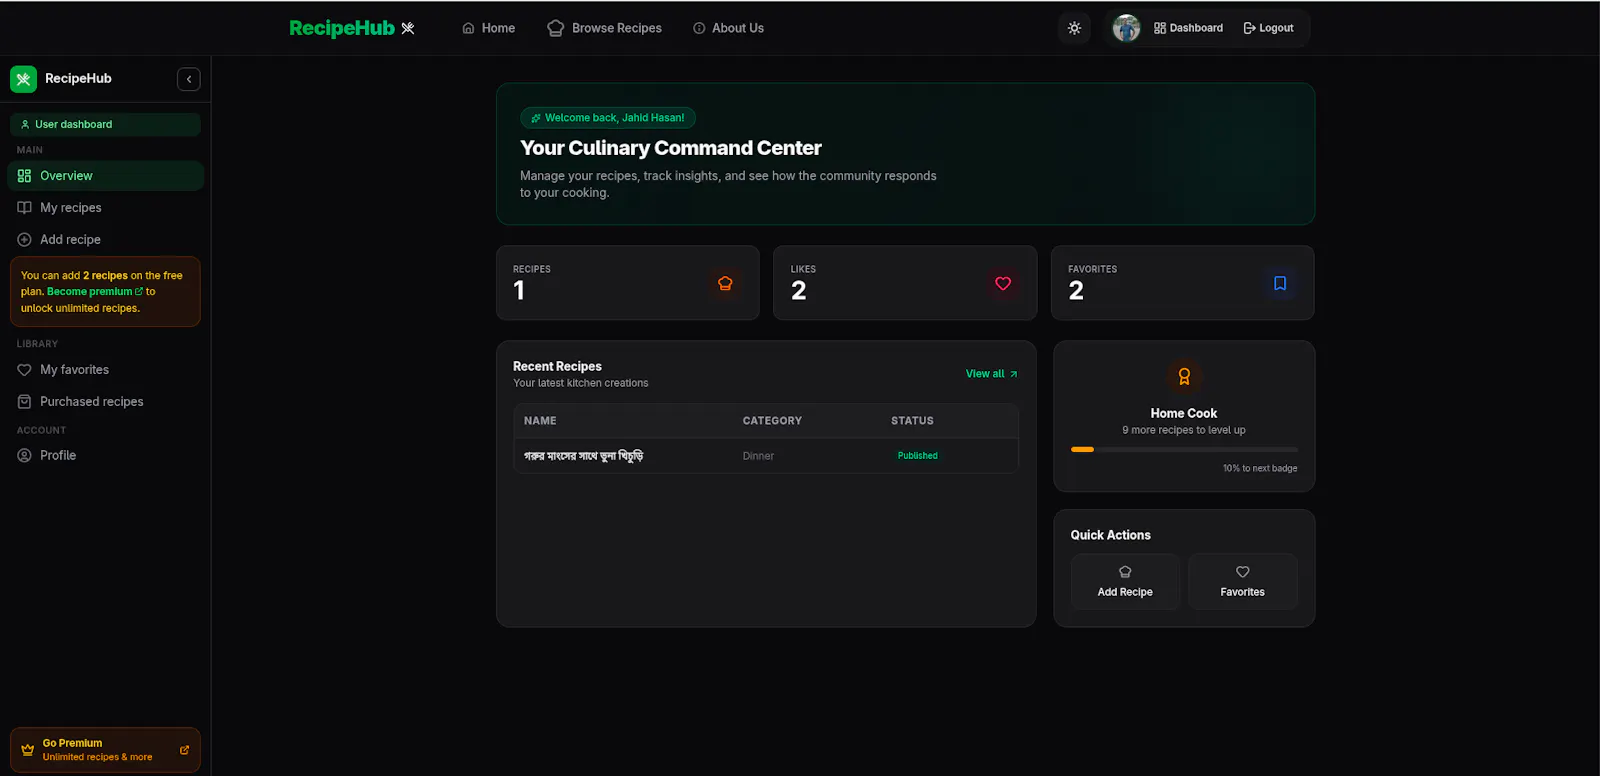Screen dimensions: 1600x776
Task: Click the Favorites quick action
Action: (x=1243, y=582)
